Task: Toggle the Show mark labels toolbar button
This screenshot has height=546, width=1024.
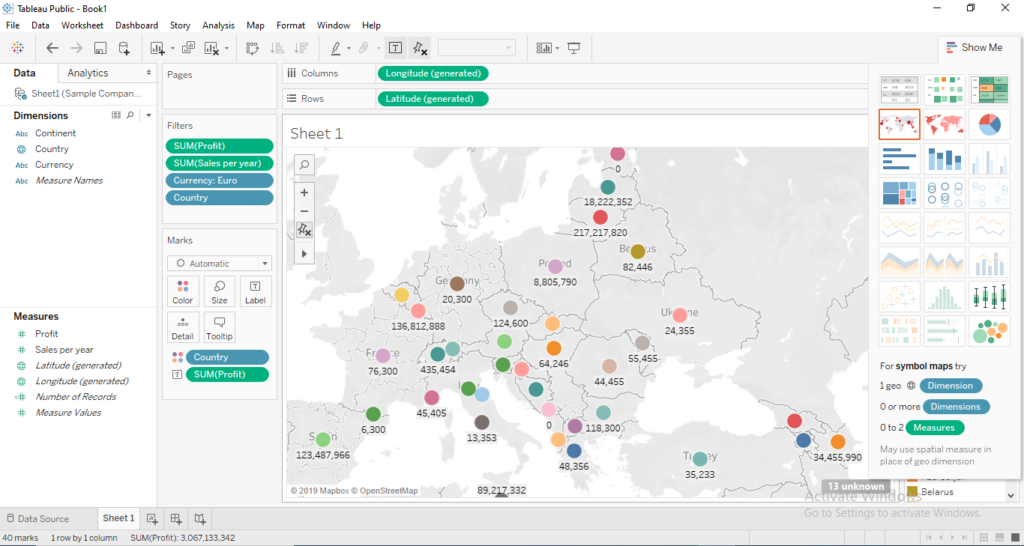Action: [x=395, y=48]
